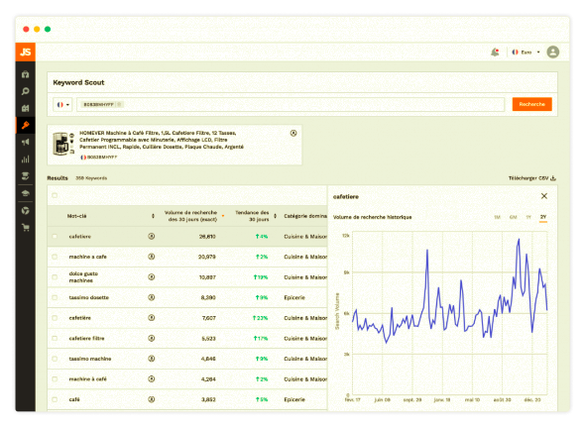This screenshot has height=427, width=585.
Task: Tick the checkbox for machine a cafe
Action: click(55, 257)
